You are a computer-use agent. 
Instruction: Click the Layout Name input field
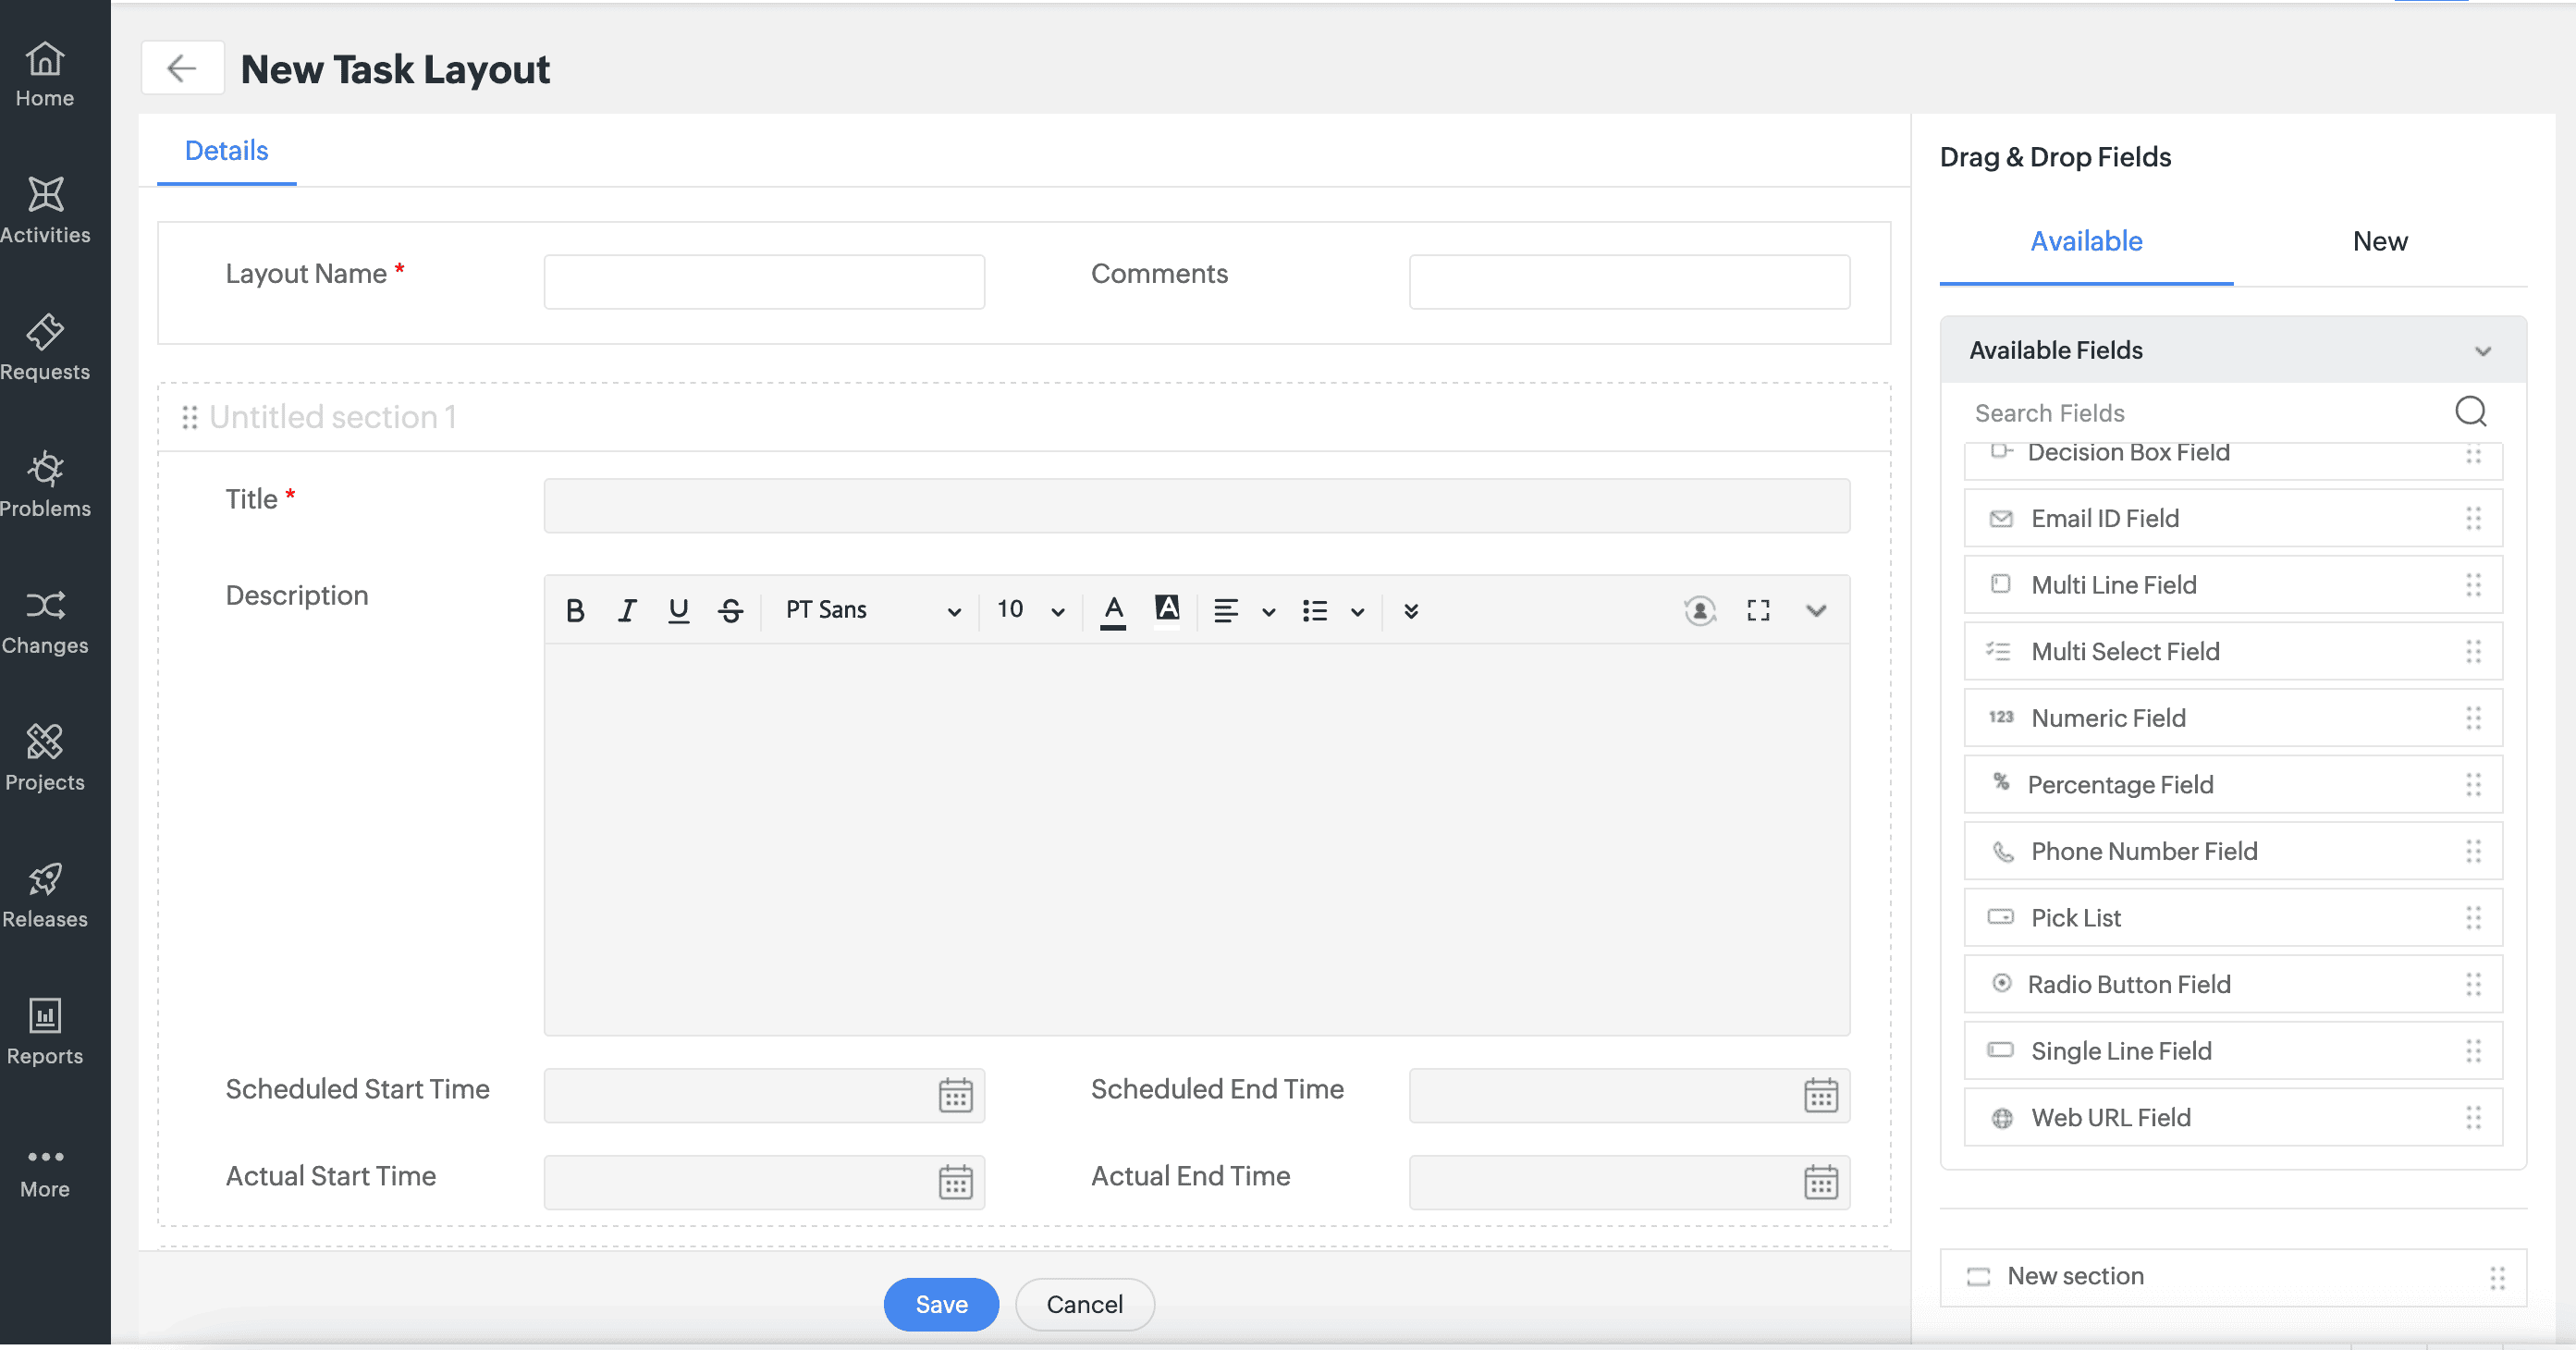click(764, 282)
